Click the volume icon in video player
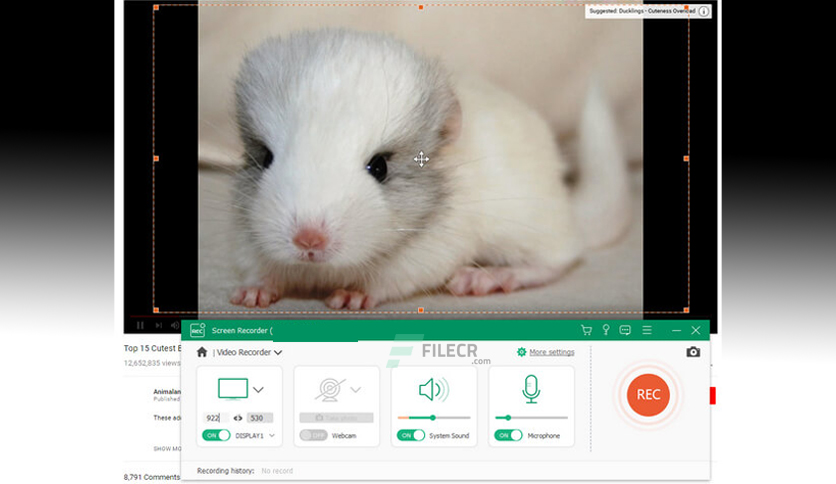The height and width of the screenshot is (484, 836). coord(174,325)
